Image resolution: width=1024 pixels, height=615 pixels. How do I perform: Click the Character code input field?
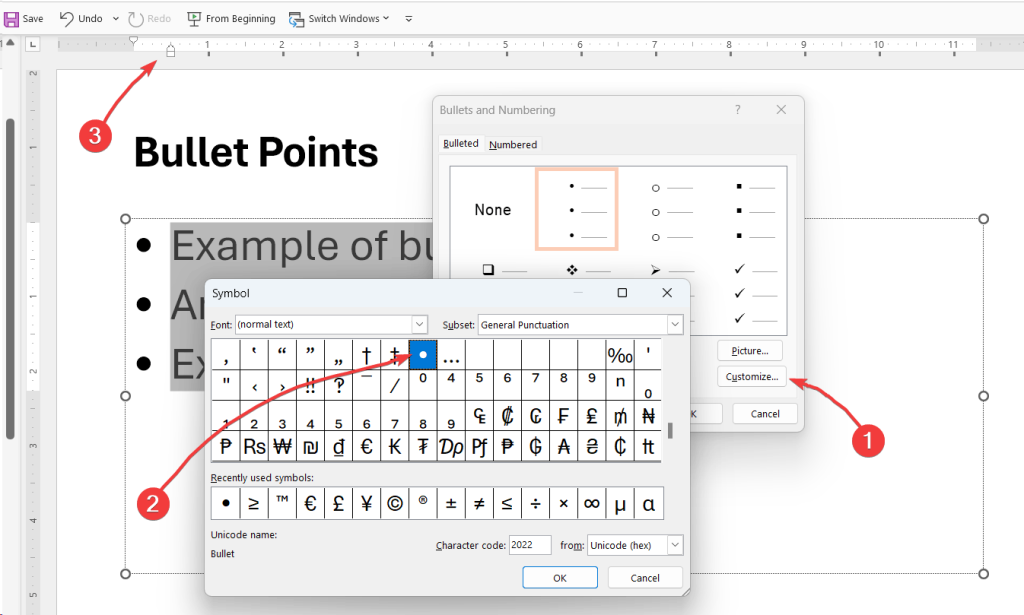point(530,545)
